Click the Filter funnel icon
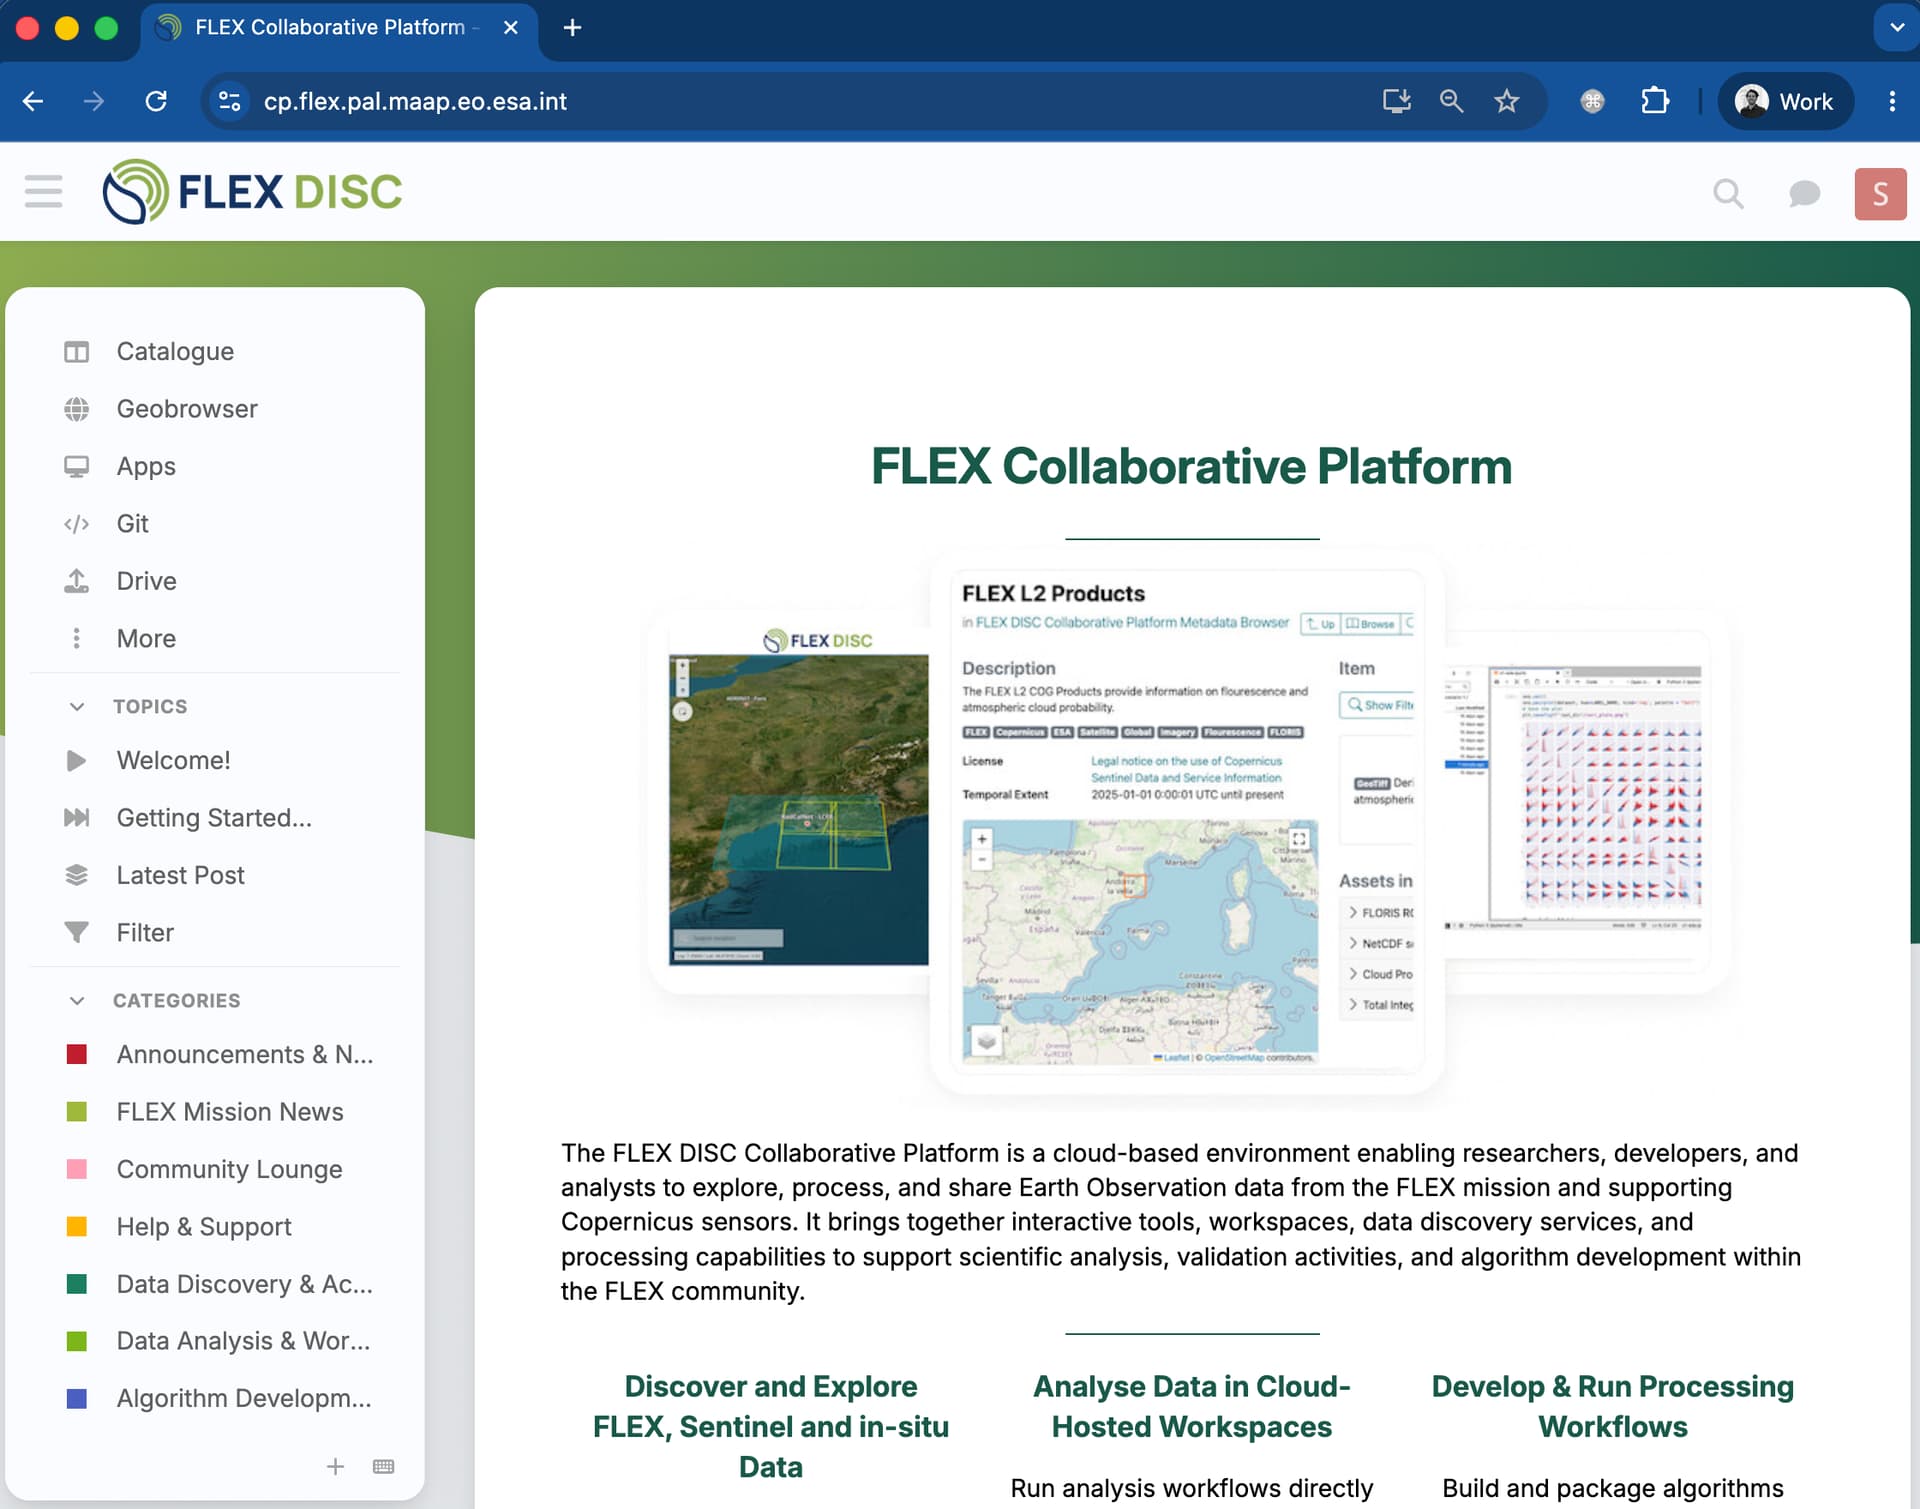This screenshot has height=1509, width=1920. (76, 932)
